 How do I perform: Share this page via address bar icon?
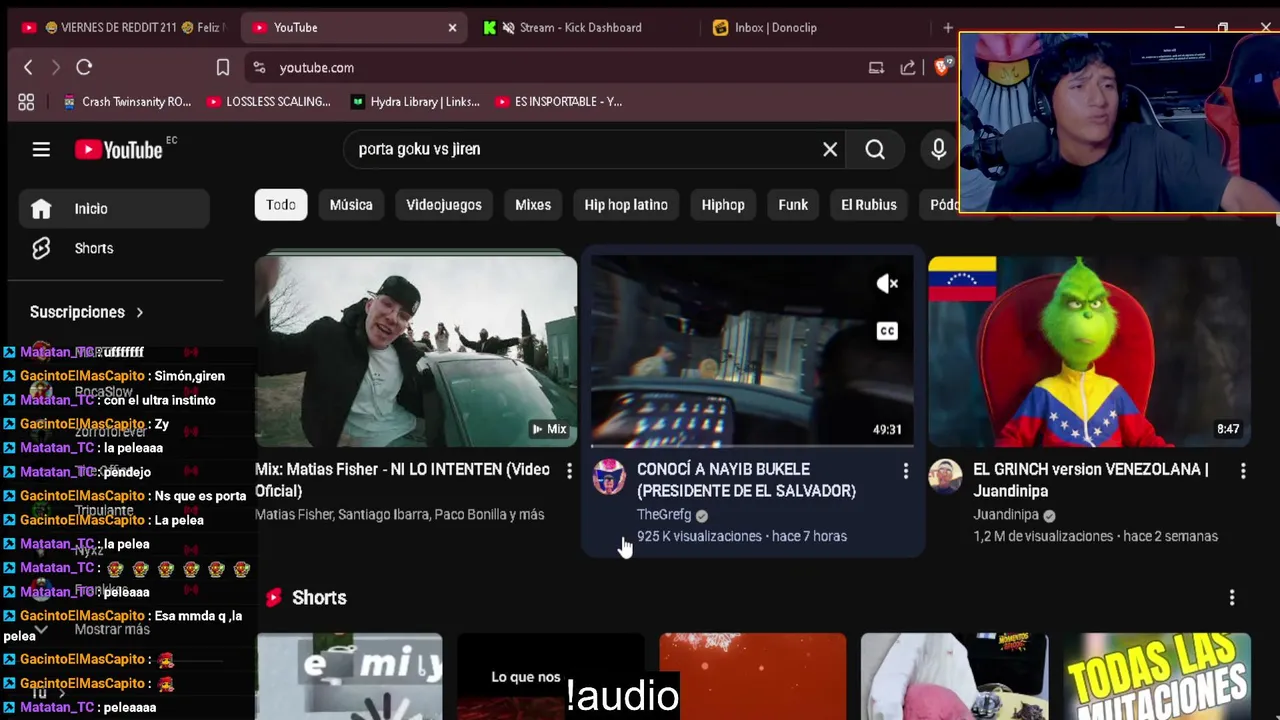pos(908,67)
